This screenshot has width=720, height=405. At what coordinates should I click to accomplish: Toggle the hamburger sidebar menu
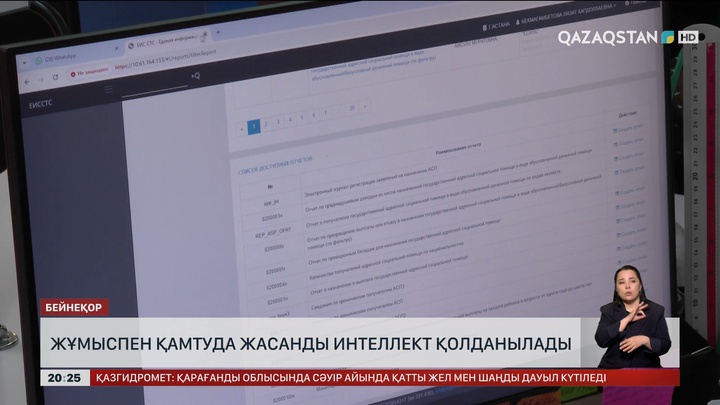(108, 89)
